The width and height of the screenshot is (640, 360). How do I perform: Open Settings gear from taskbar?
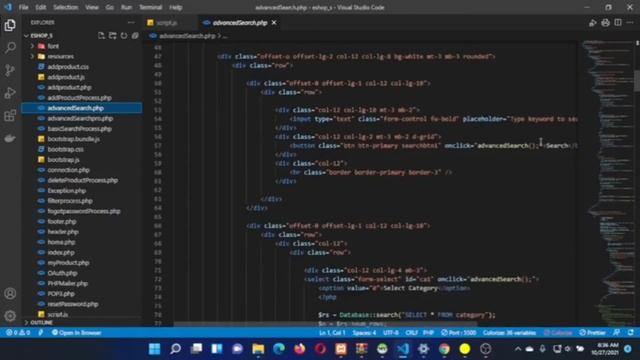(423, 349)
